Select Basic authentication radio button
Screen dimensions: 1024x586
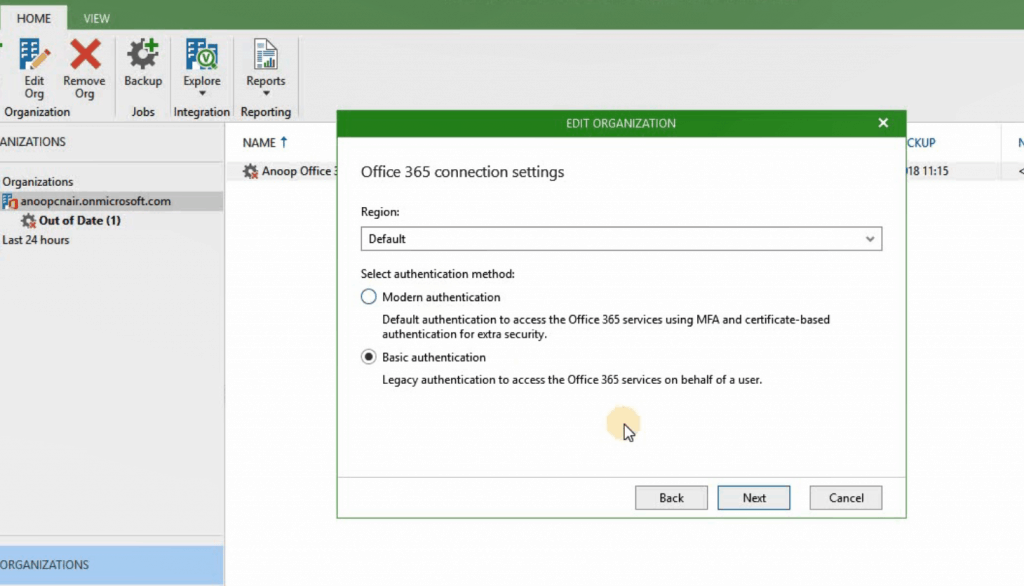pos(369,357)
